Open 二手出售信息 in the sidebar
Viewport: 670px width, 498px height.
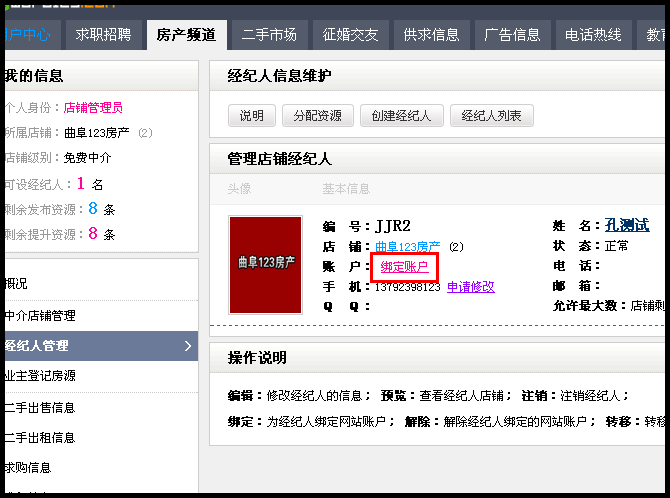tap(40, 408)
